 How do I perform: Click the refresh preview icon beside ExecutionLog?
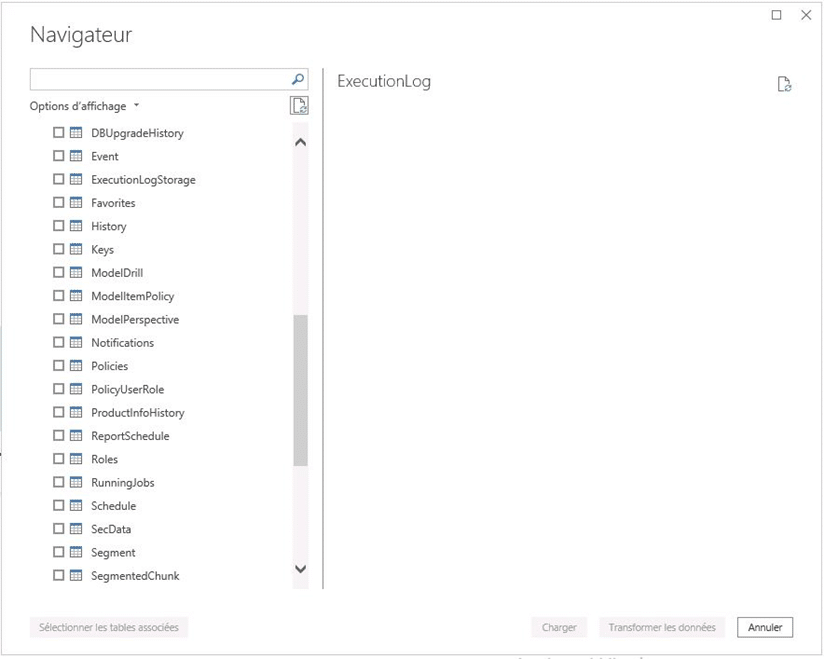pyautogui.click(x=784, y=82)
